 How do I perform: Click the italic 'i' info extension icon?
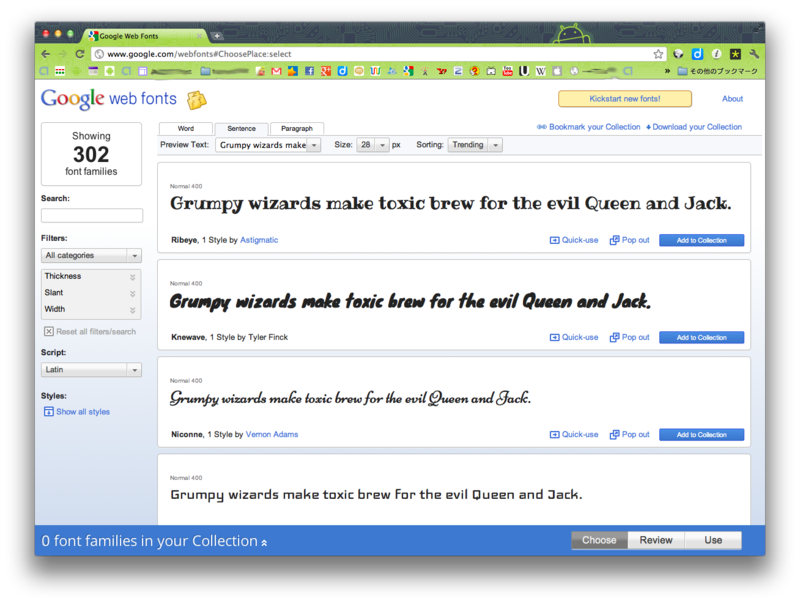tap(716, 54)
